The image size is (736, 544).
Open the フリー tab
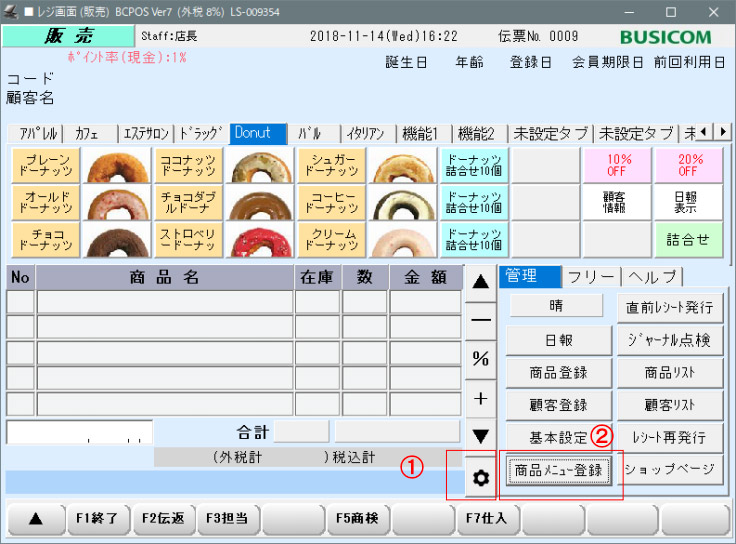point(593,277)
